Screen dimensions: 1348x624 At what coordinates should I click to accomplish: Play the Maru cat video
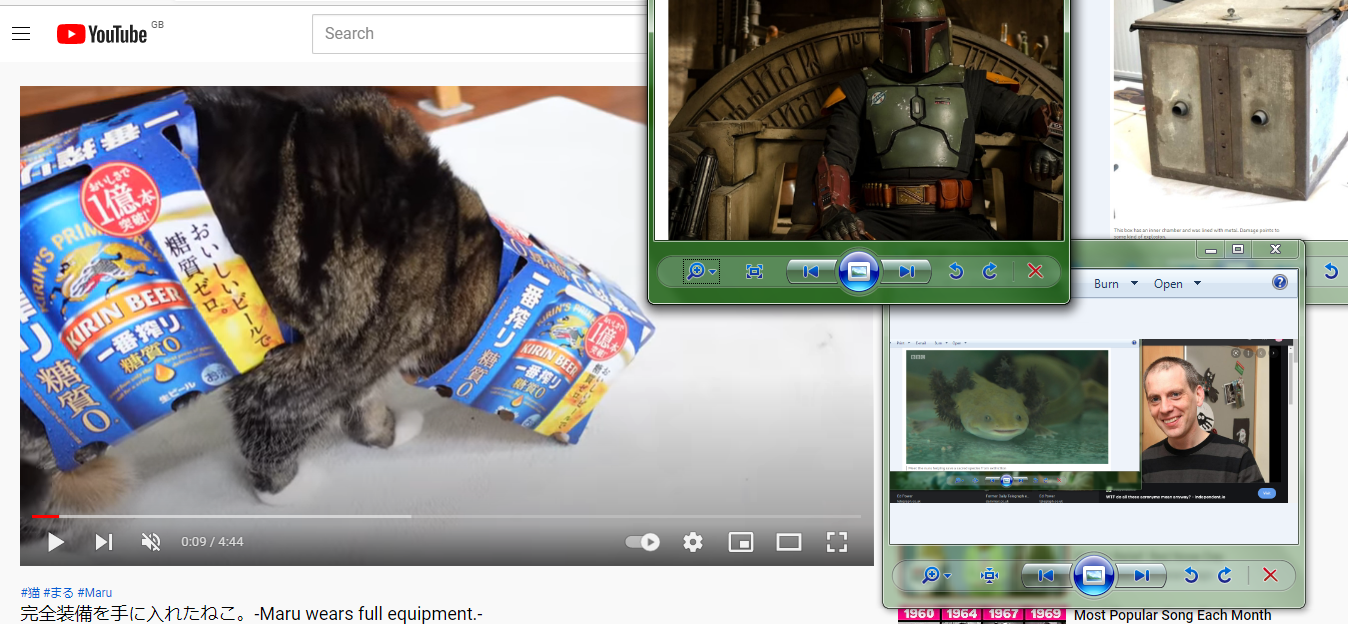point(56,542)
